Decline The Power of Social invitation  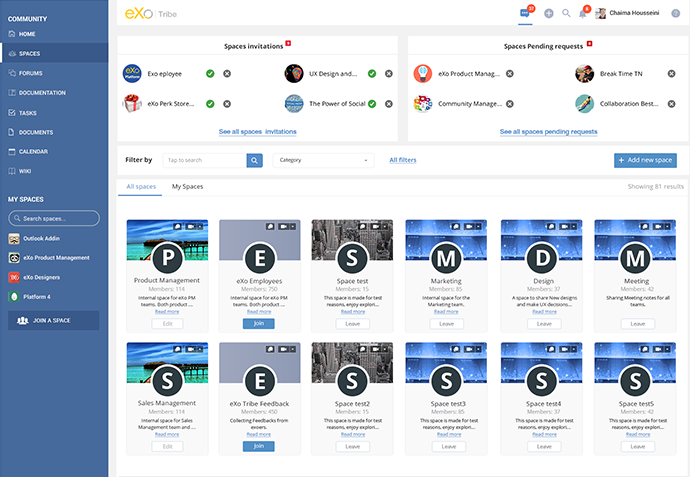point(389,104)
